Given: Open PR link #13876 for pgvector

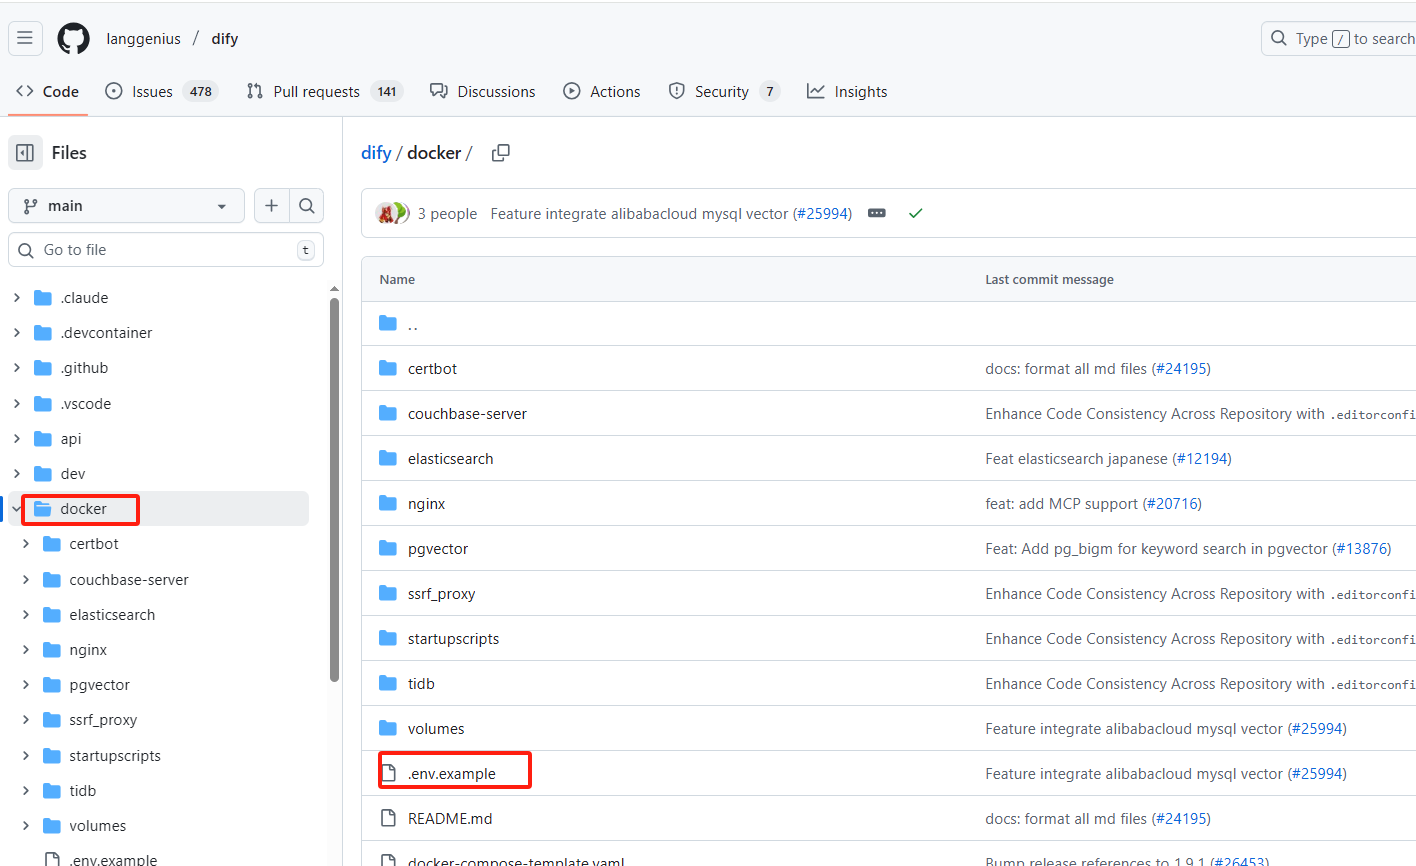Looking at the screenshot, I should point(1361,549).
